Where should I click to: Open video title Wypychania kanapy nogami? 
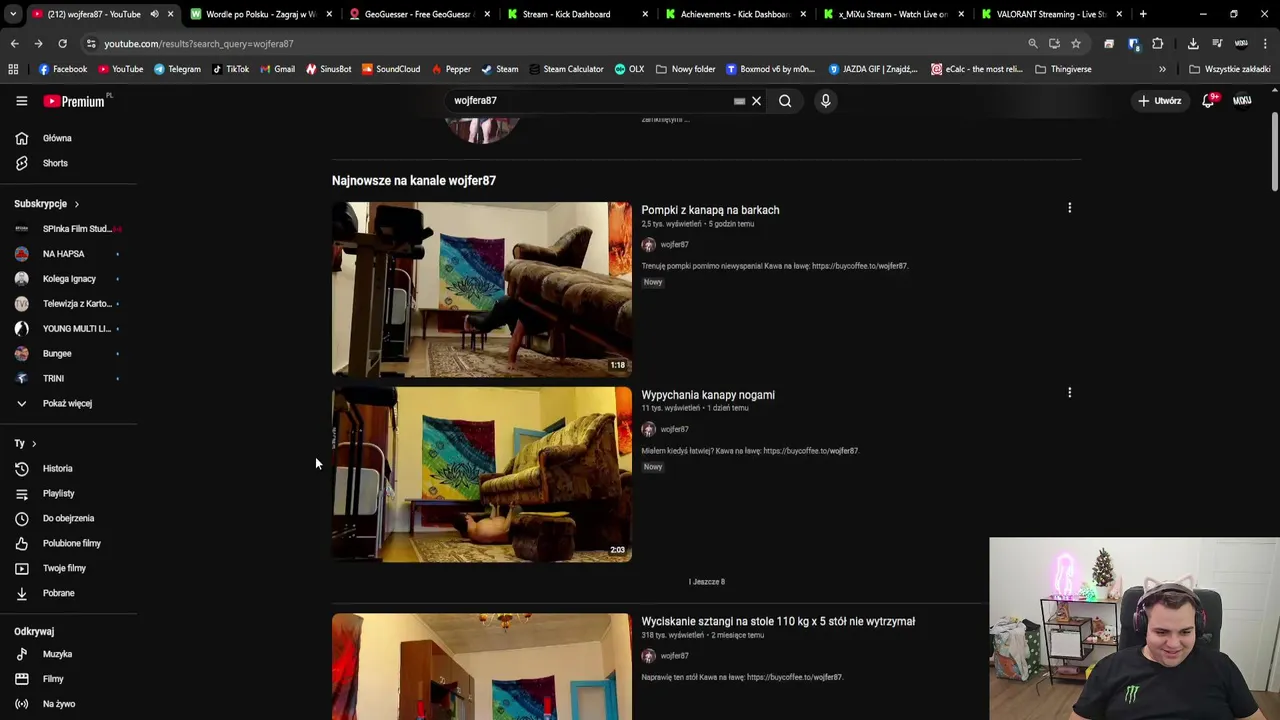tap(708, 395)
